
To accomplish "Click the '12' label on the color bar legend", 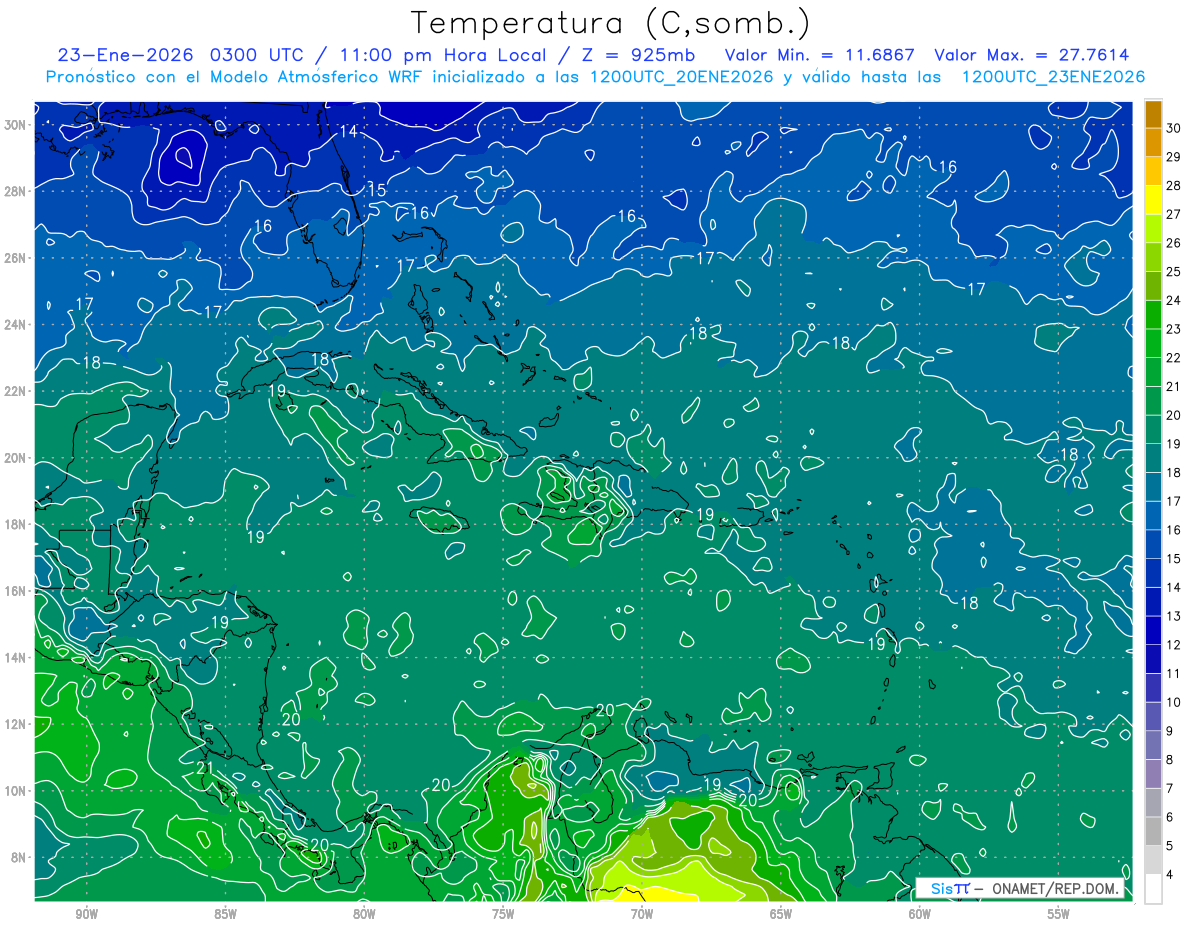I will pyautogui.click(x=1174, y=645).
